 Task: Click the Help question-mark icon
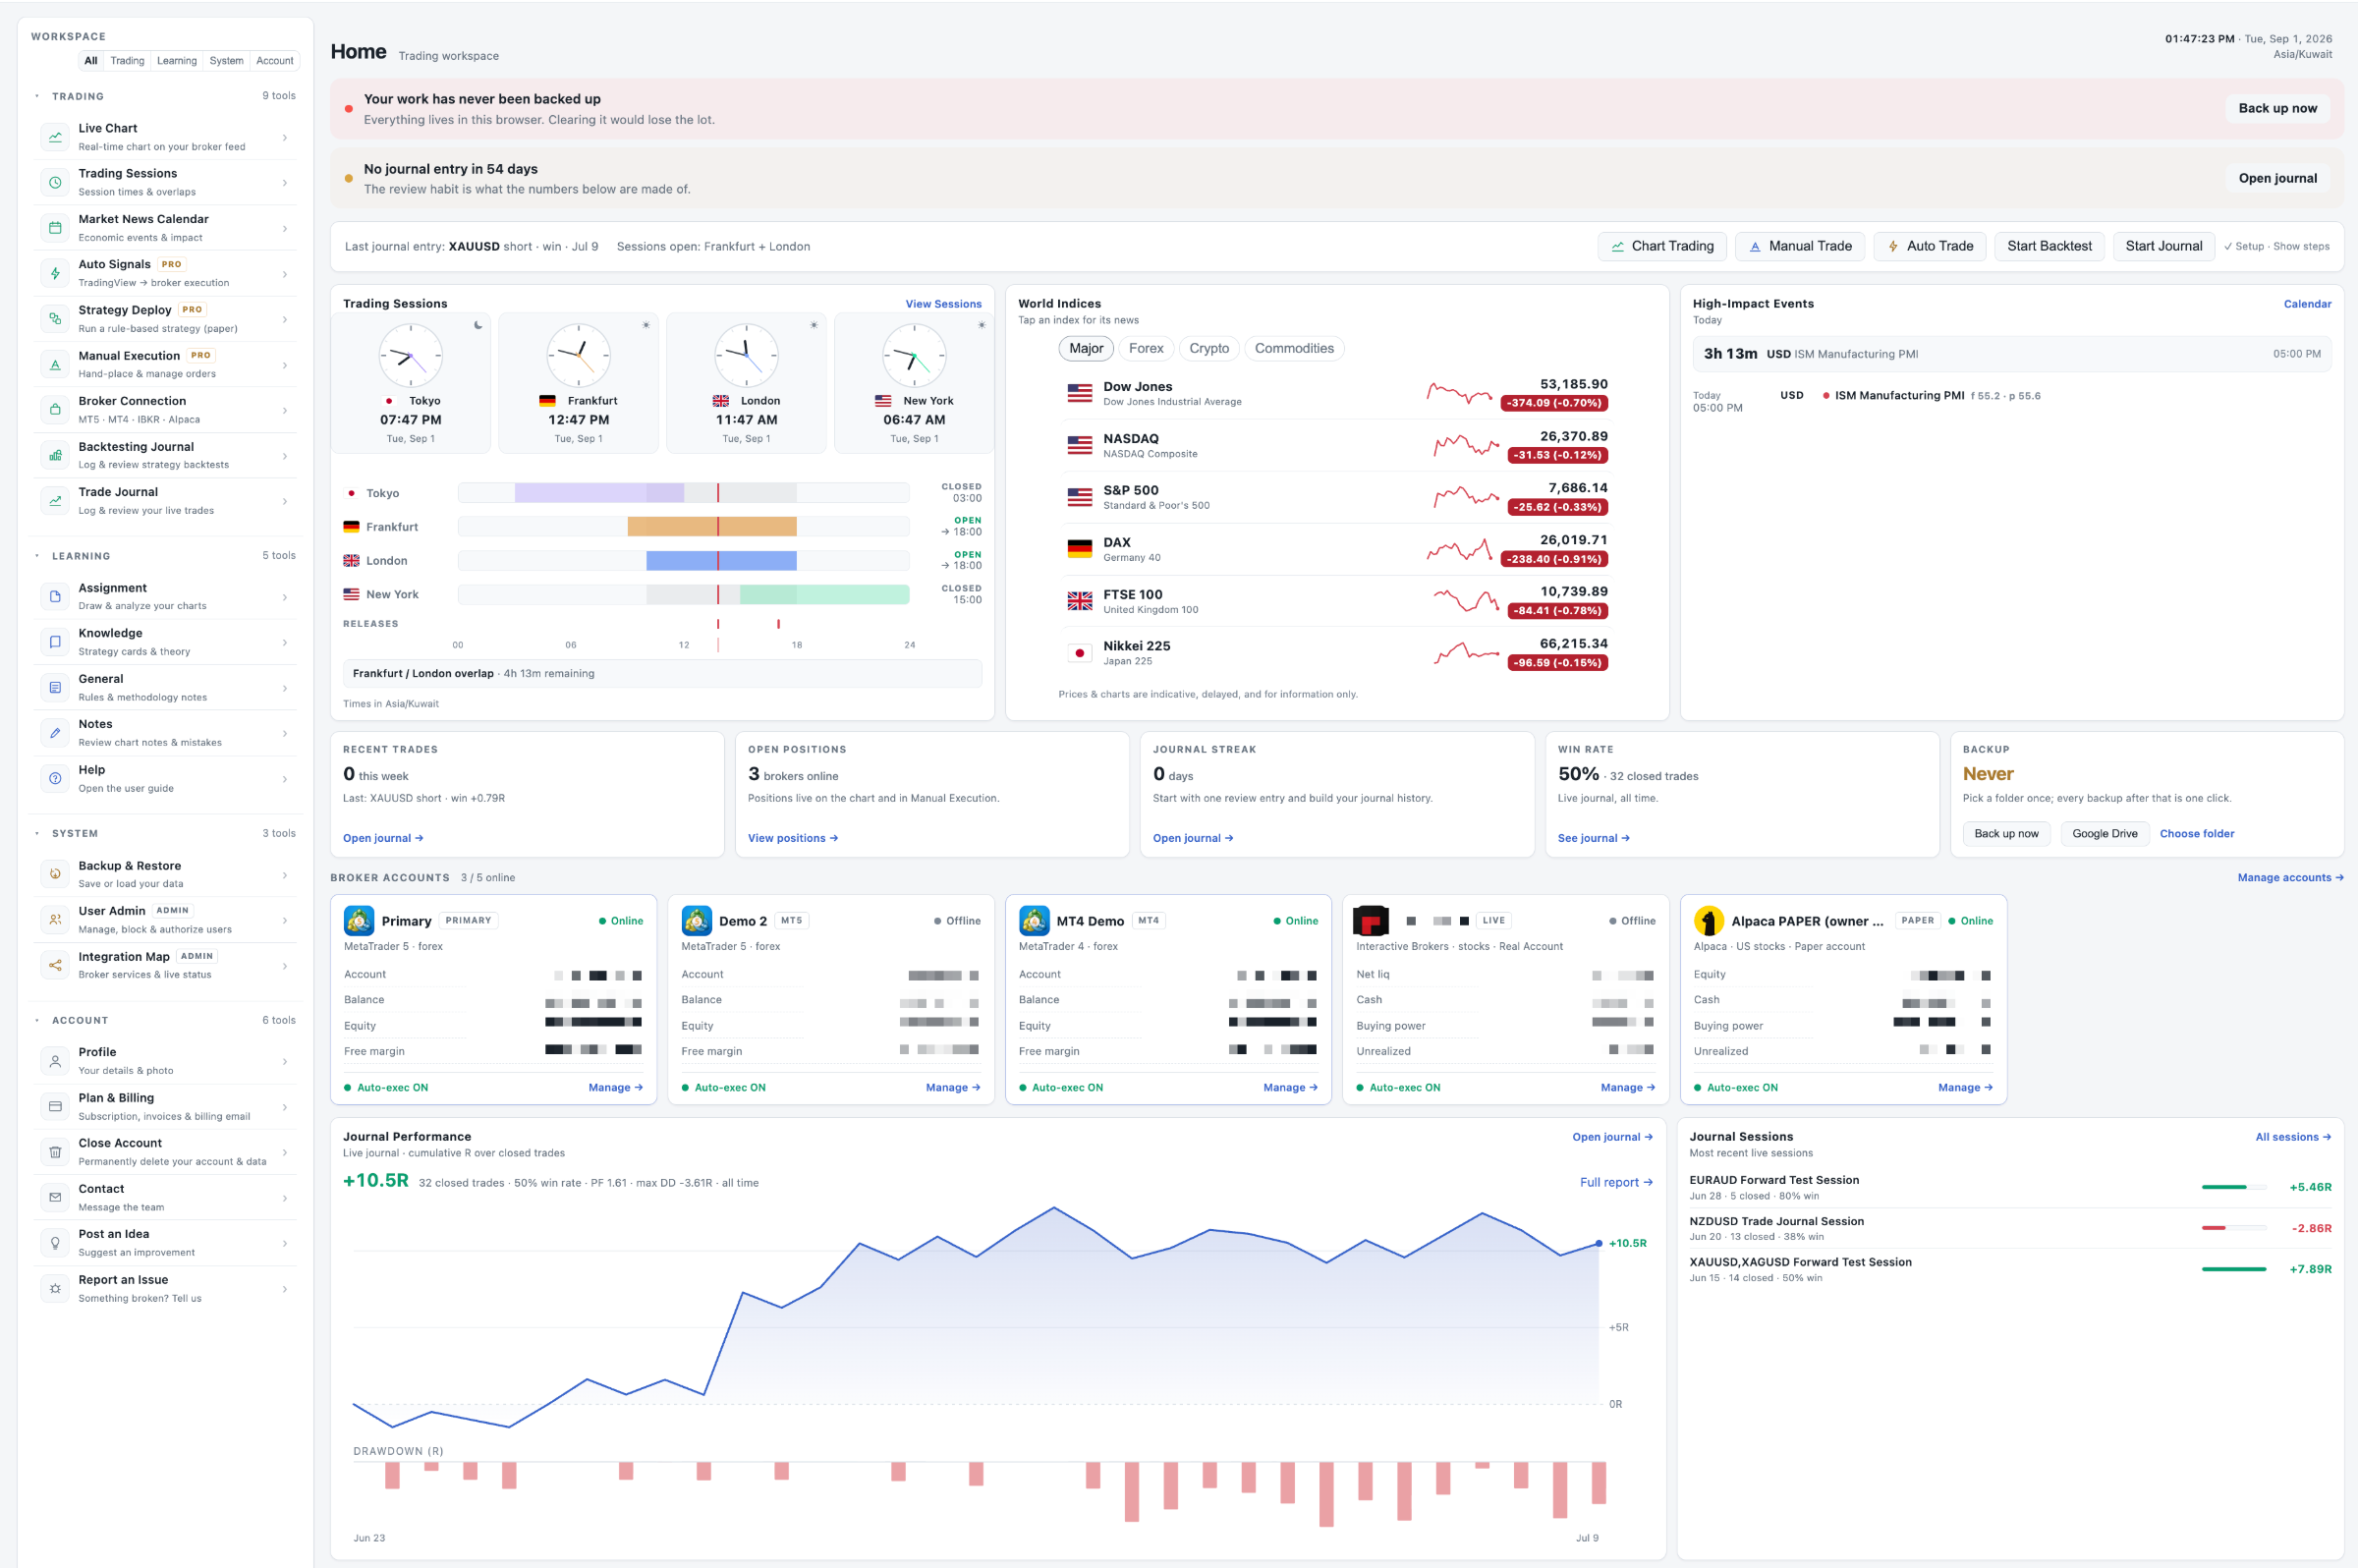(55, 779)
